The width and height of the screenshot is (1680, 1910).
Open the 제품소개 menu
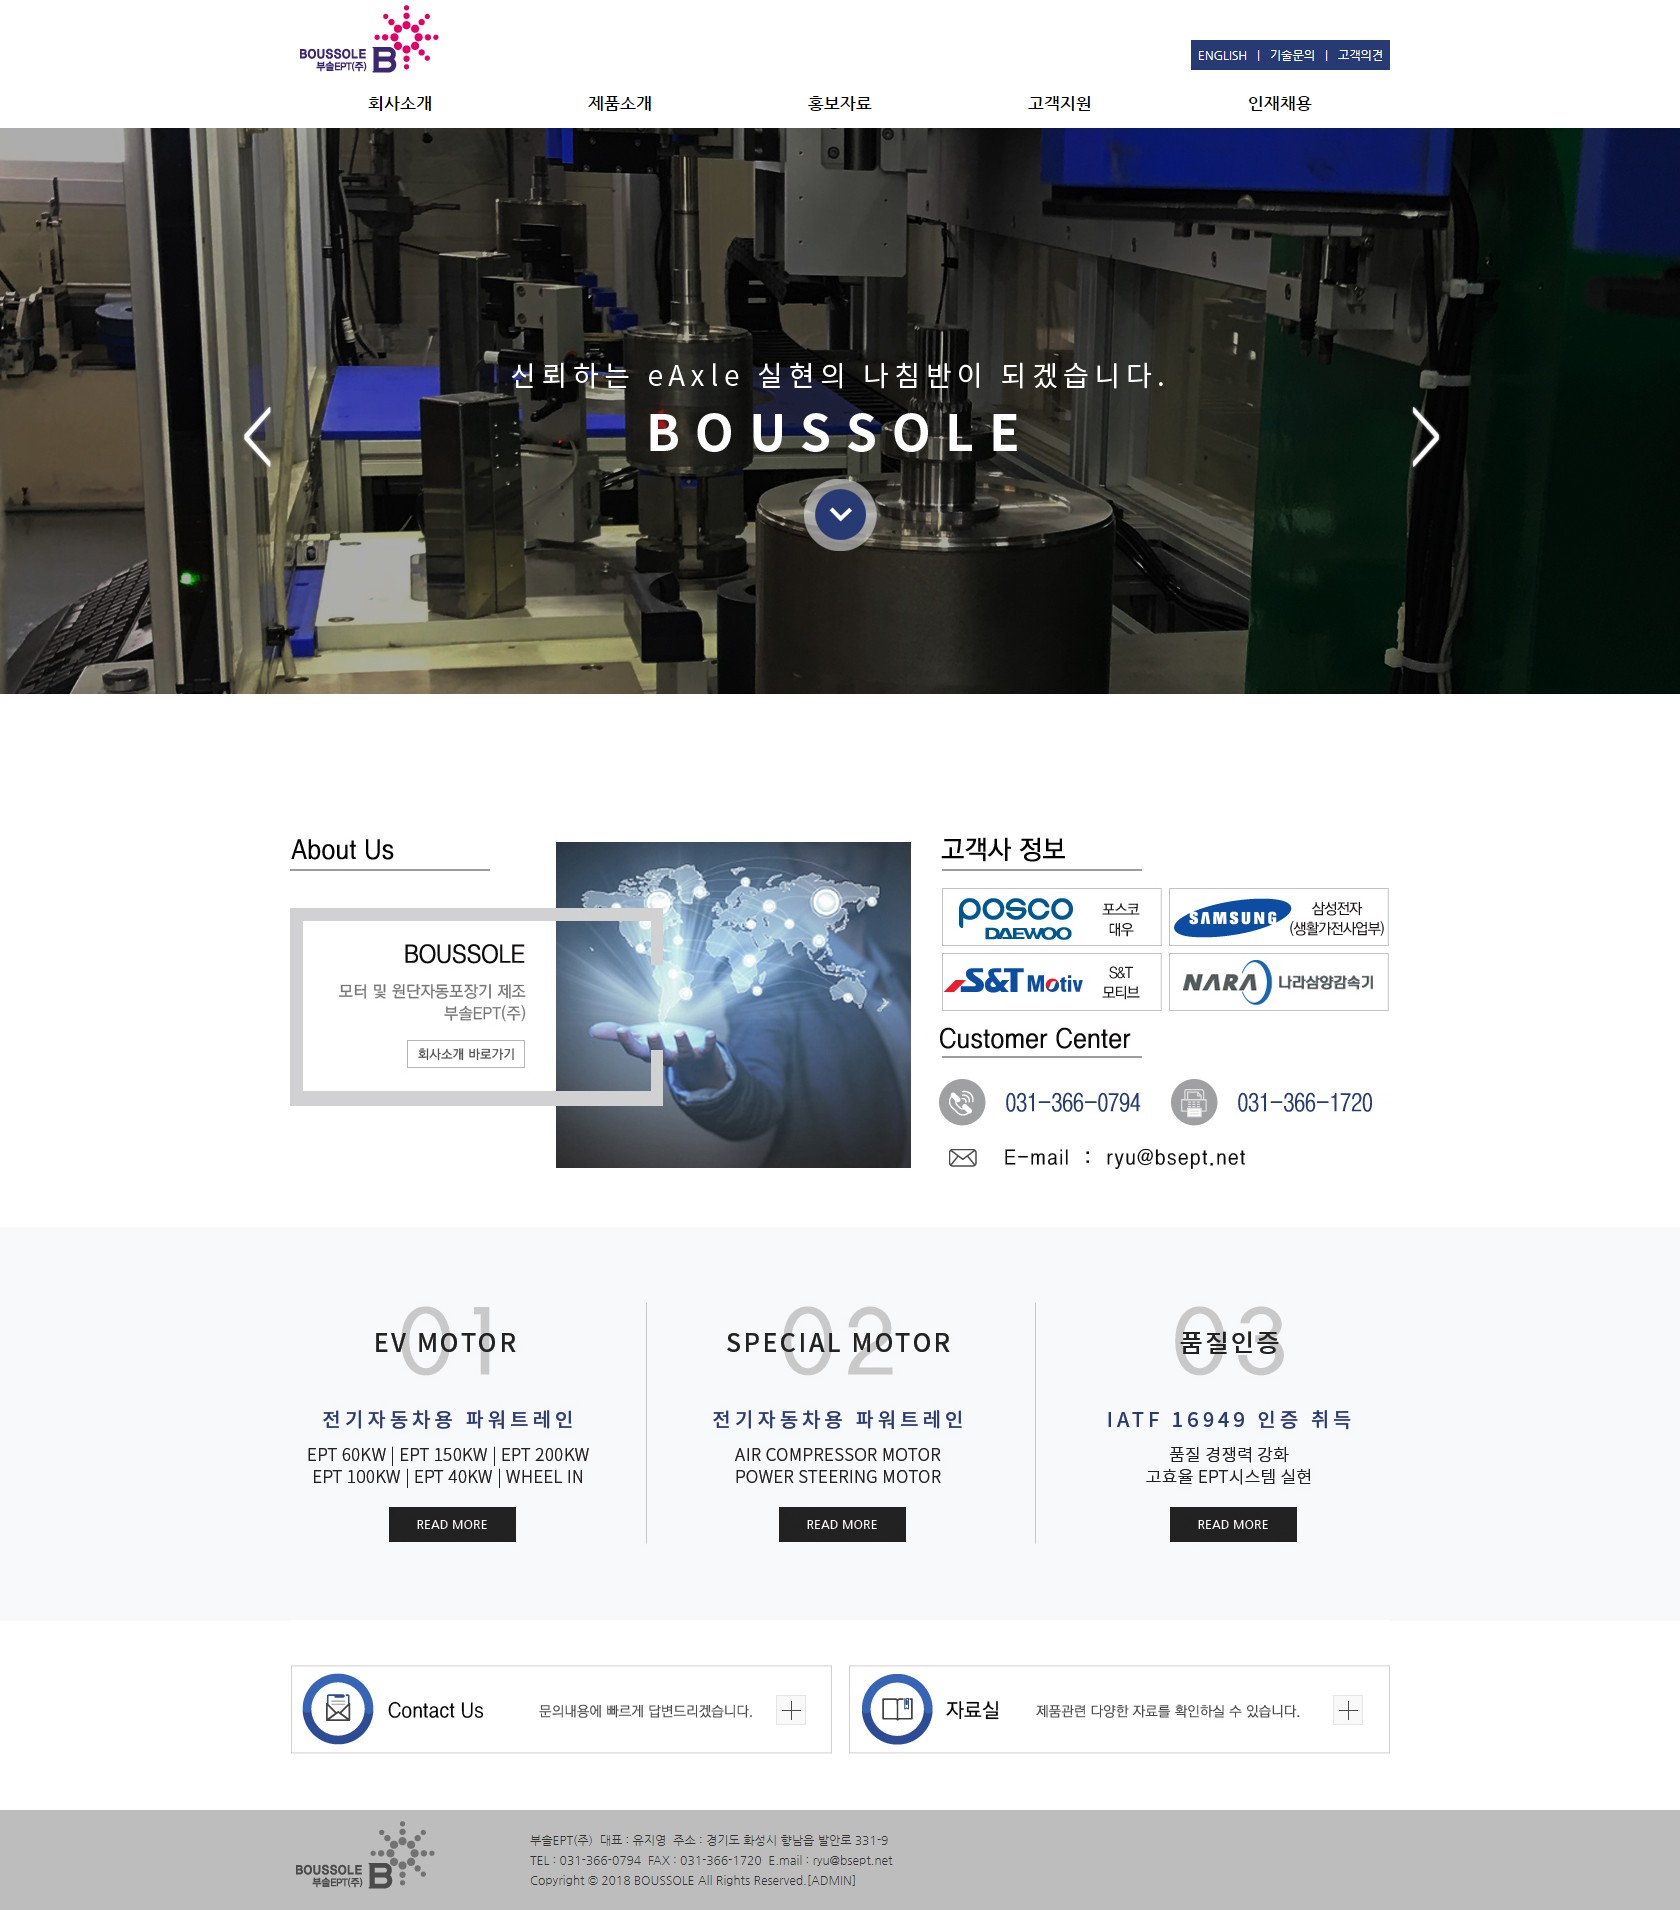(620, 103)
